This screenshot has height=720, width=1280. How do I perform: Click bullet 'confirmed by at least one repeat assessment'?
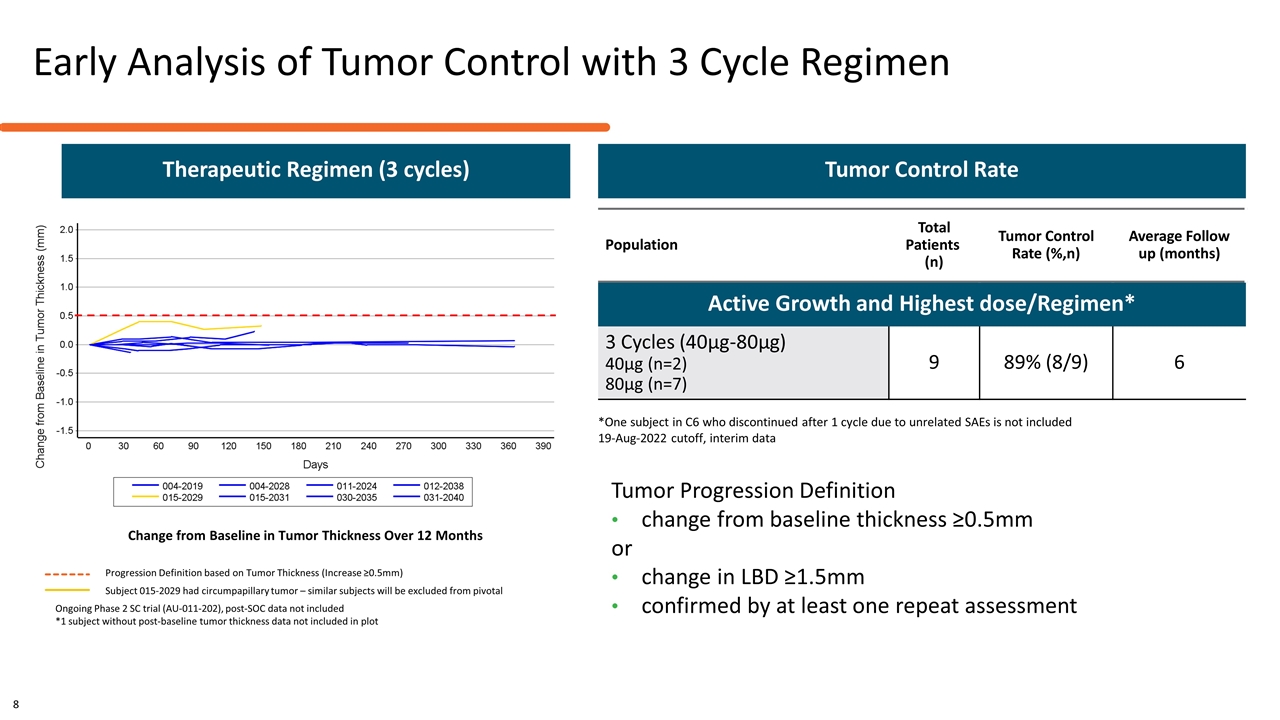859,606
